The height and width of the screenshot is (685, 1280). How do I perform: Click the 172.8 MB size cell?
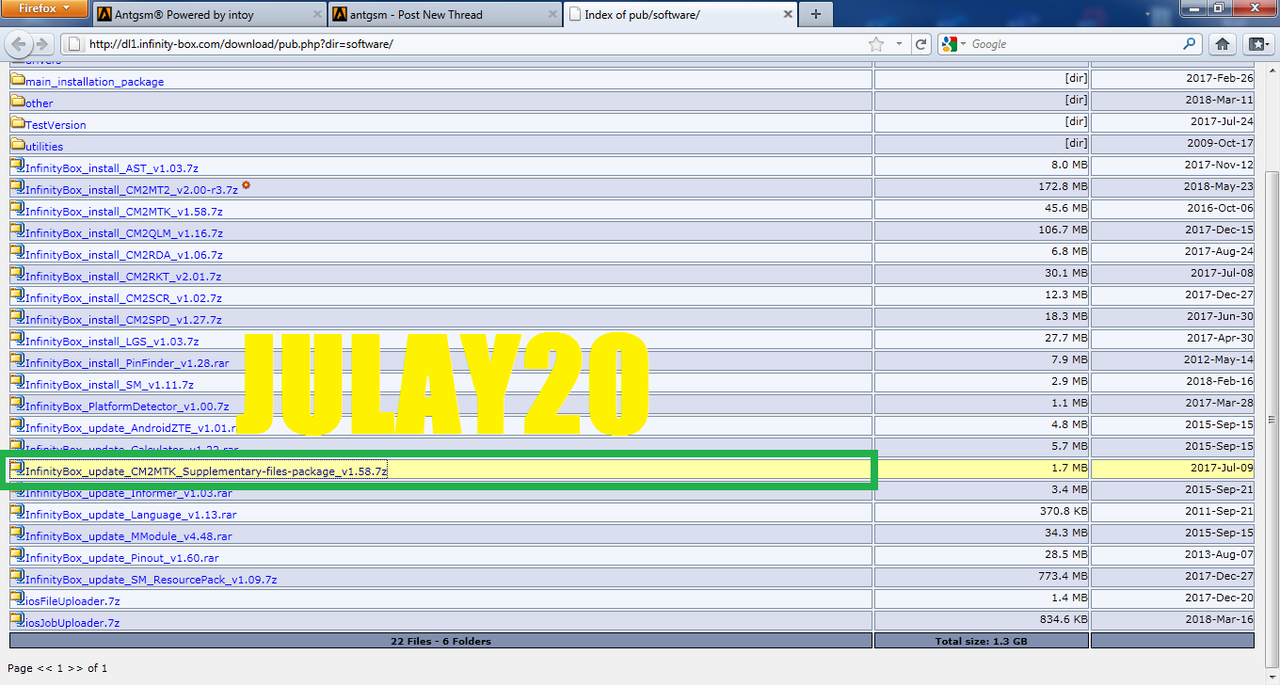point(981,188)
